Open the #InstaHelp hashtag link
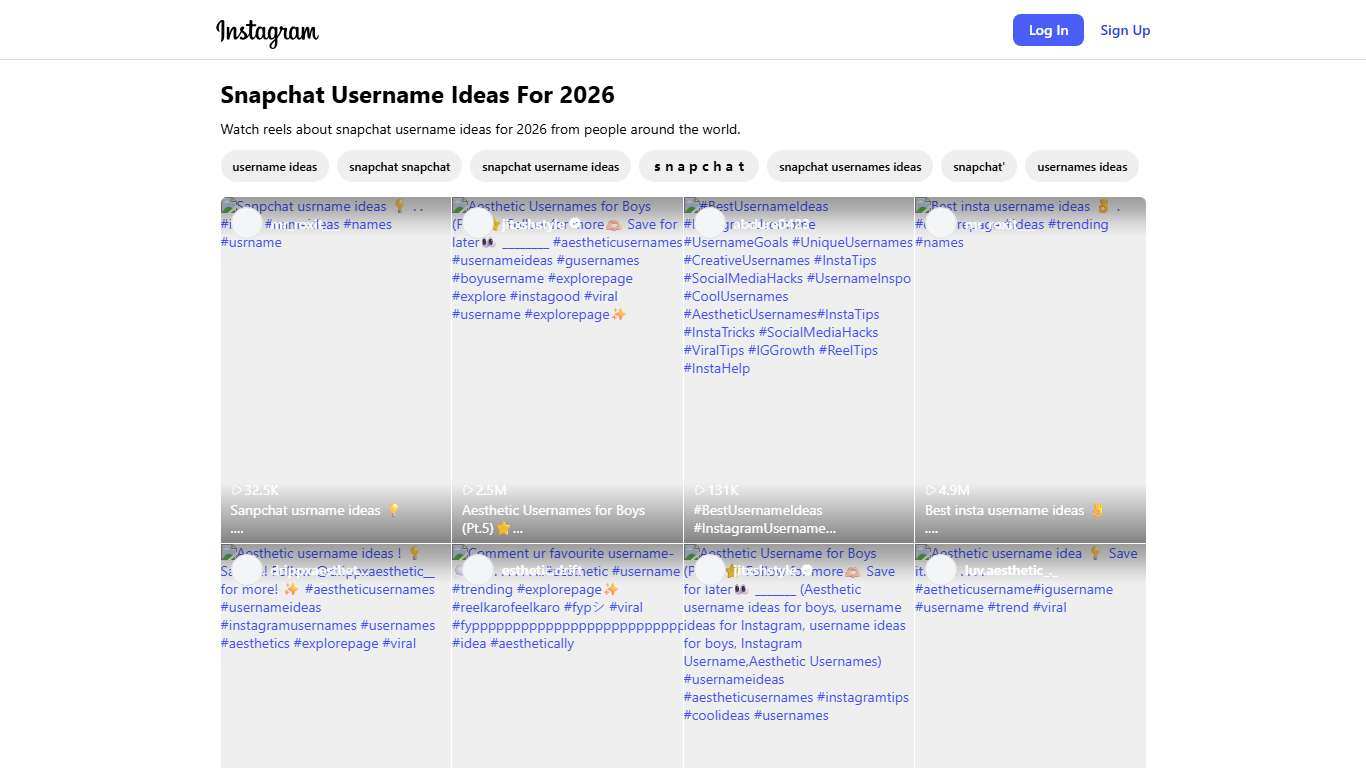1366x768 pixels. (716, 369)
